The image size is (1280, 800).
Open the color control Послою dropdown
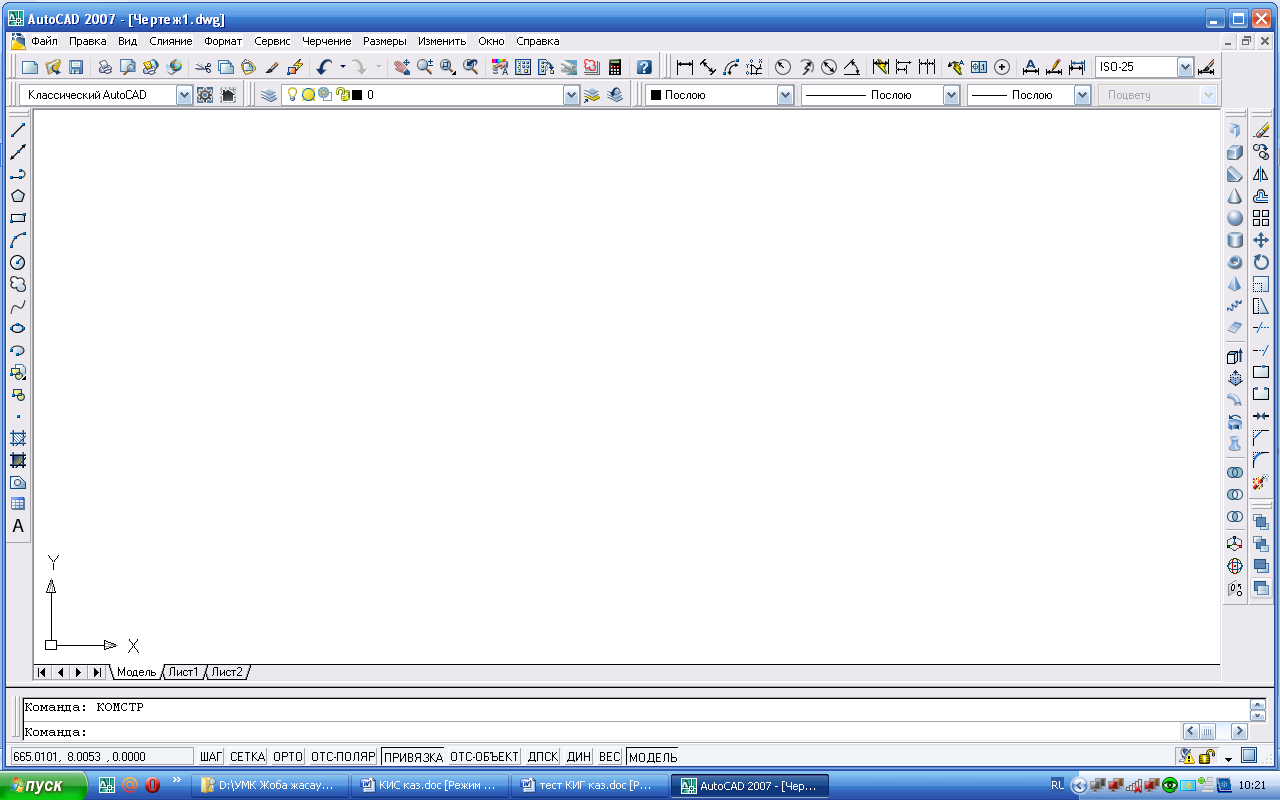pos(785,95)
